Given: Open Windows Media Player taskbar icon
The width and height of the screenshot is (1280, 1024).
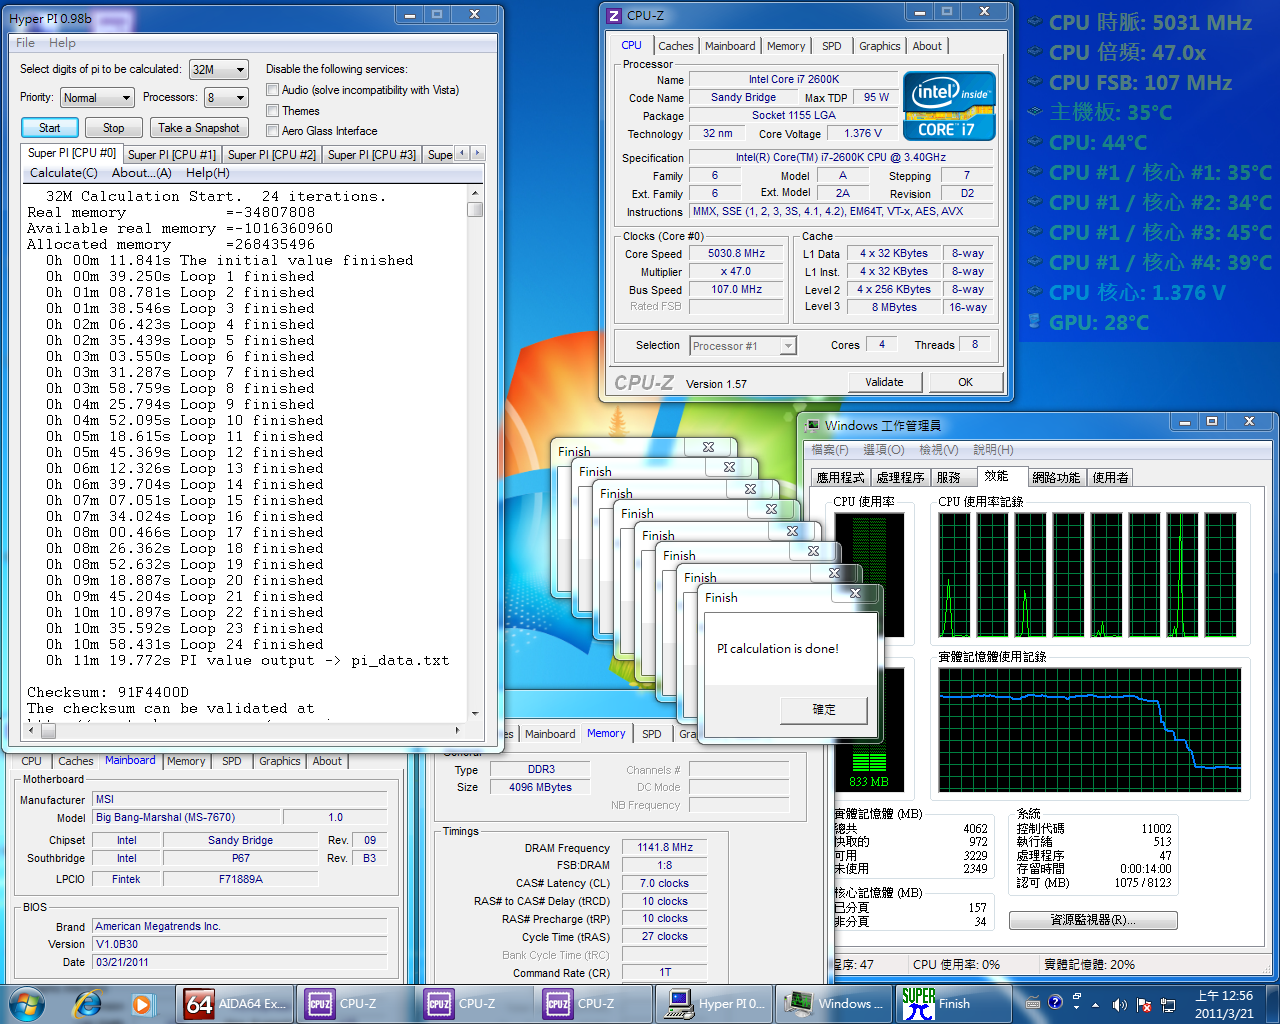Looking at the screenshot, I should coord(142,1003).
